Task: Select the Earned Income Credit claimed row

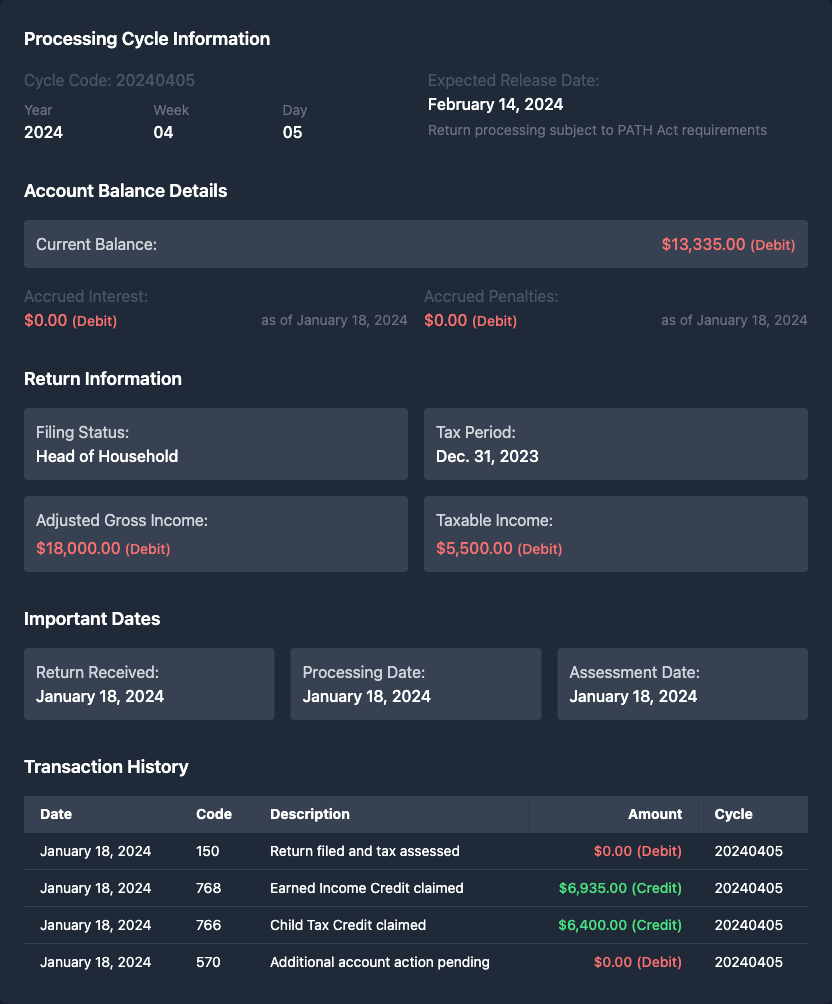Action: (415, 888)
